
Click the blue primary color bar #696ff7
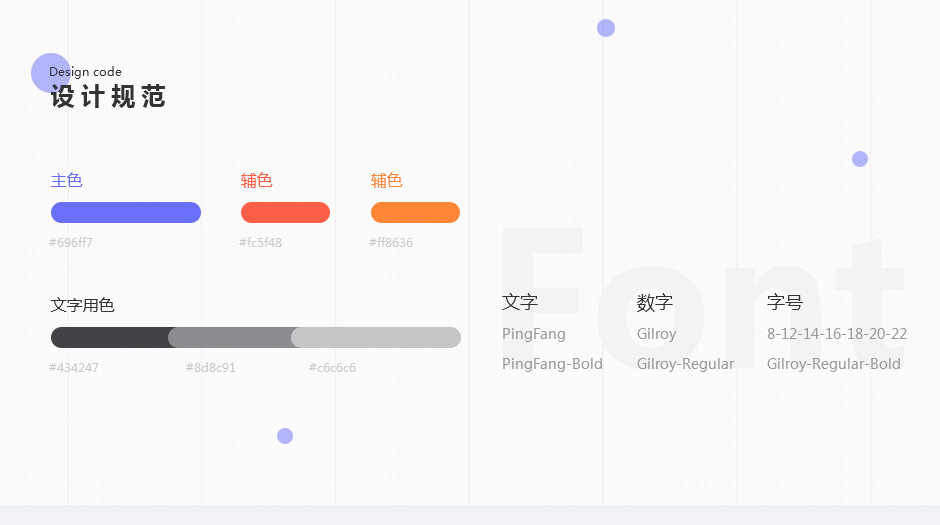126,212
